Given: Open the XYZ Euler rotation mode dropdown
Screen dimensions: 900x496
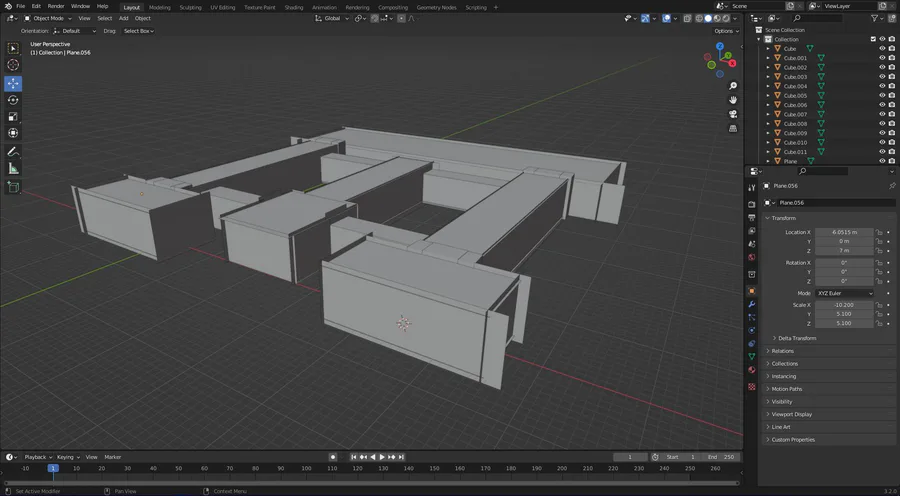Looking at the screenshot, I should (844, 293).
